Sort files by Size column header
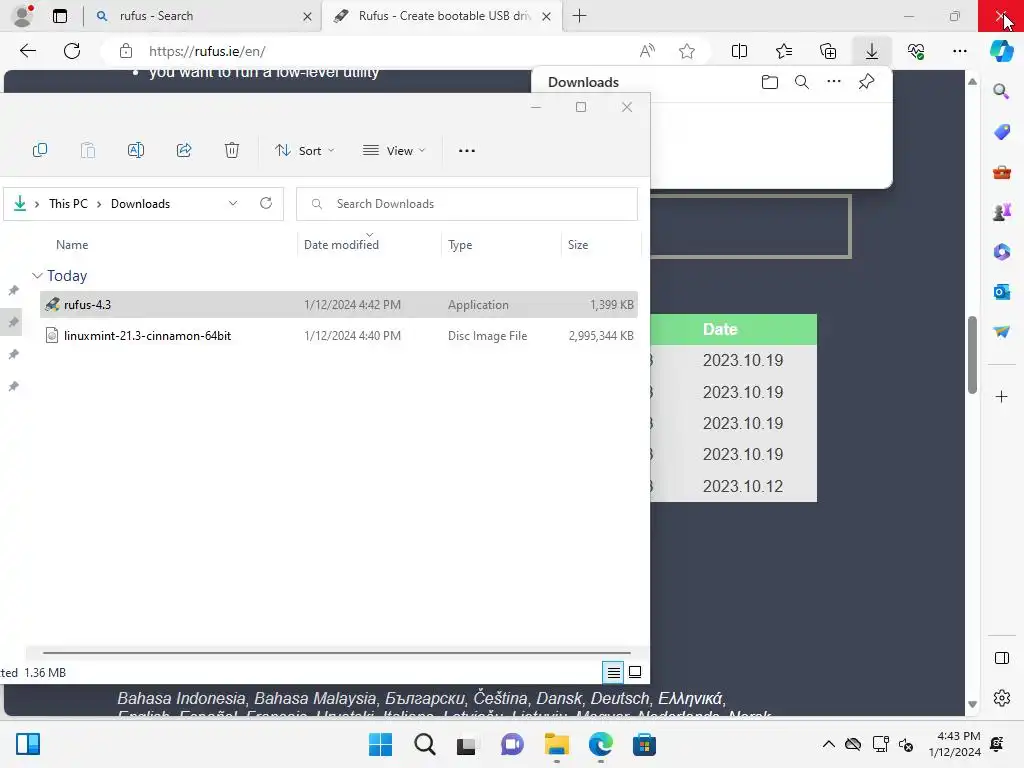Screen dimensions: 1024x768 (578, 245)
